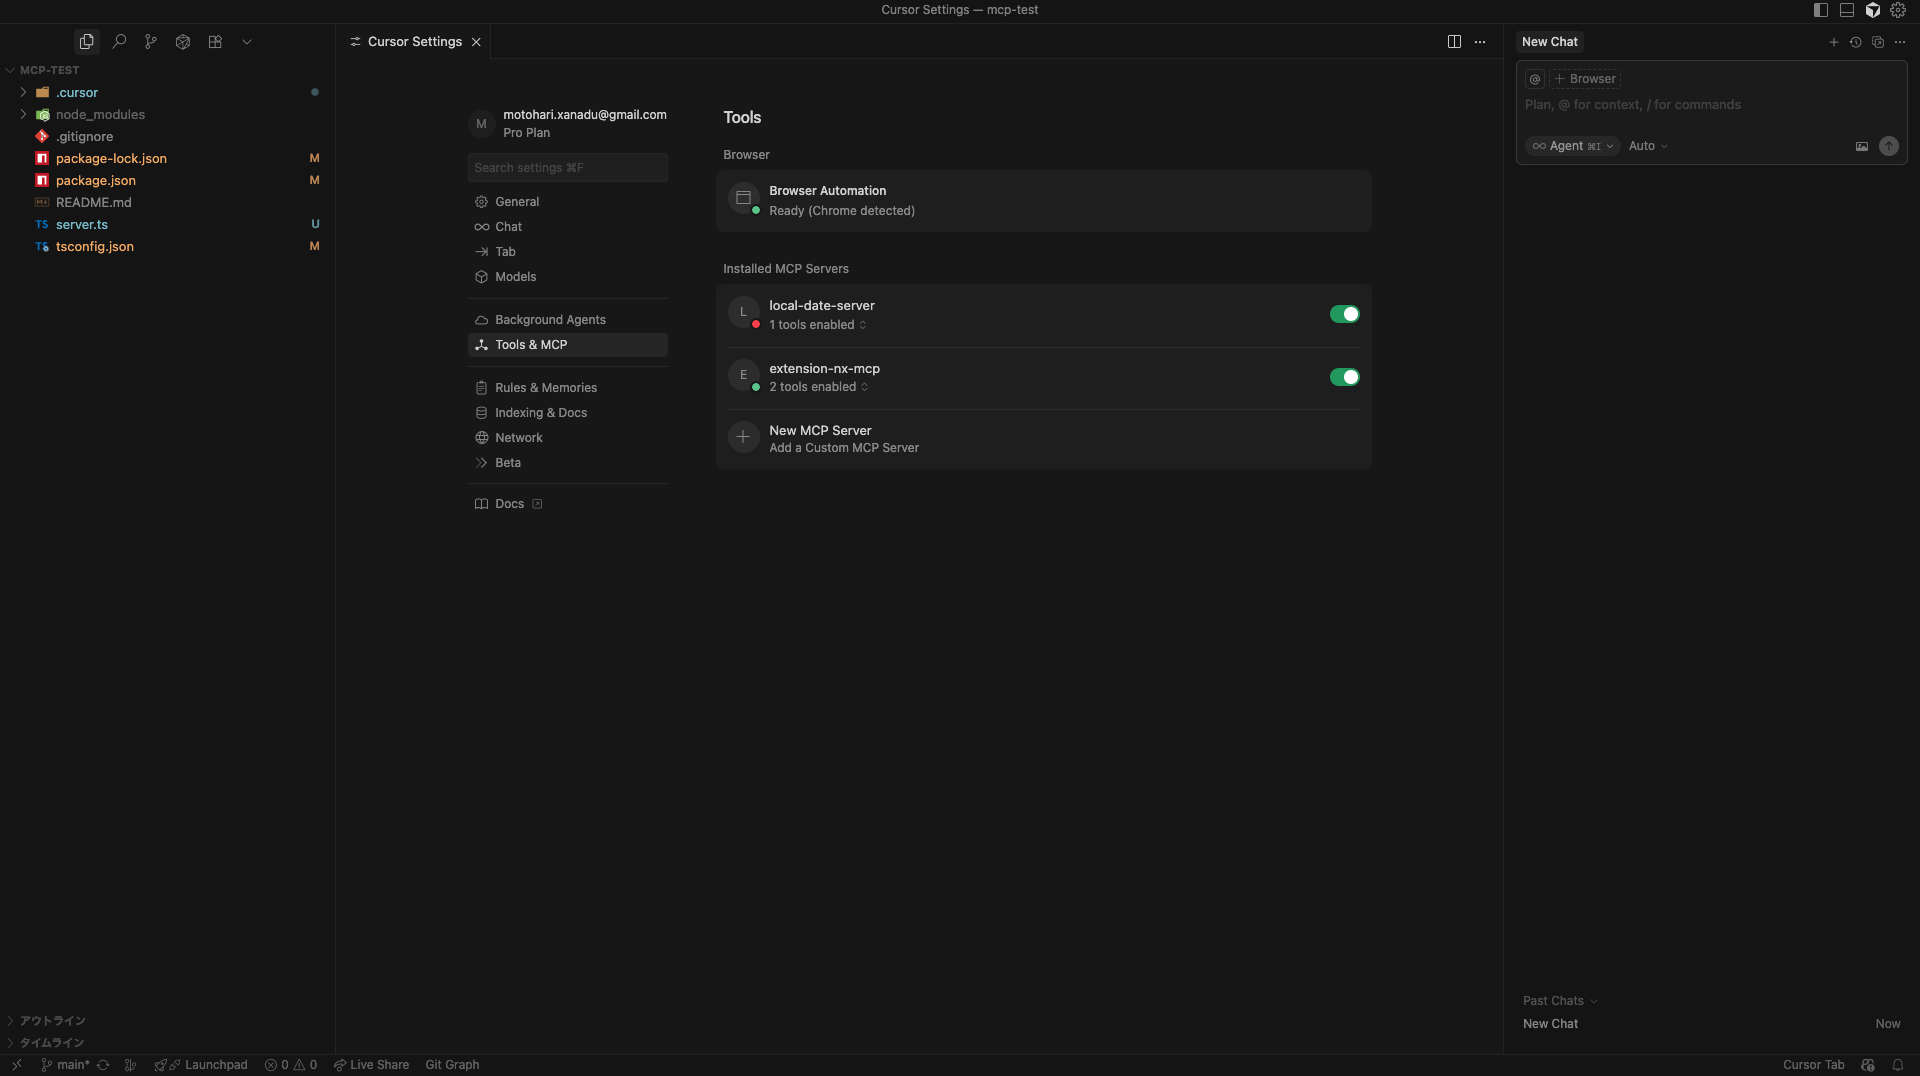1920x1076 pixels.
Task: Open notifications bell in the status bar
Action: [1897, 1065]
